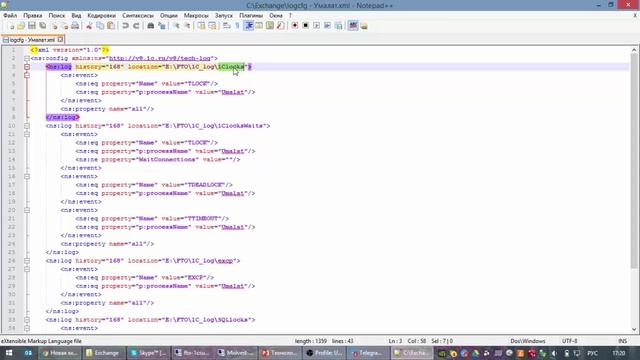The width and height of the screenshot is (640, 360).
Task: Save the recorded macro icon
Action: [338, 26]
